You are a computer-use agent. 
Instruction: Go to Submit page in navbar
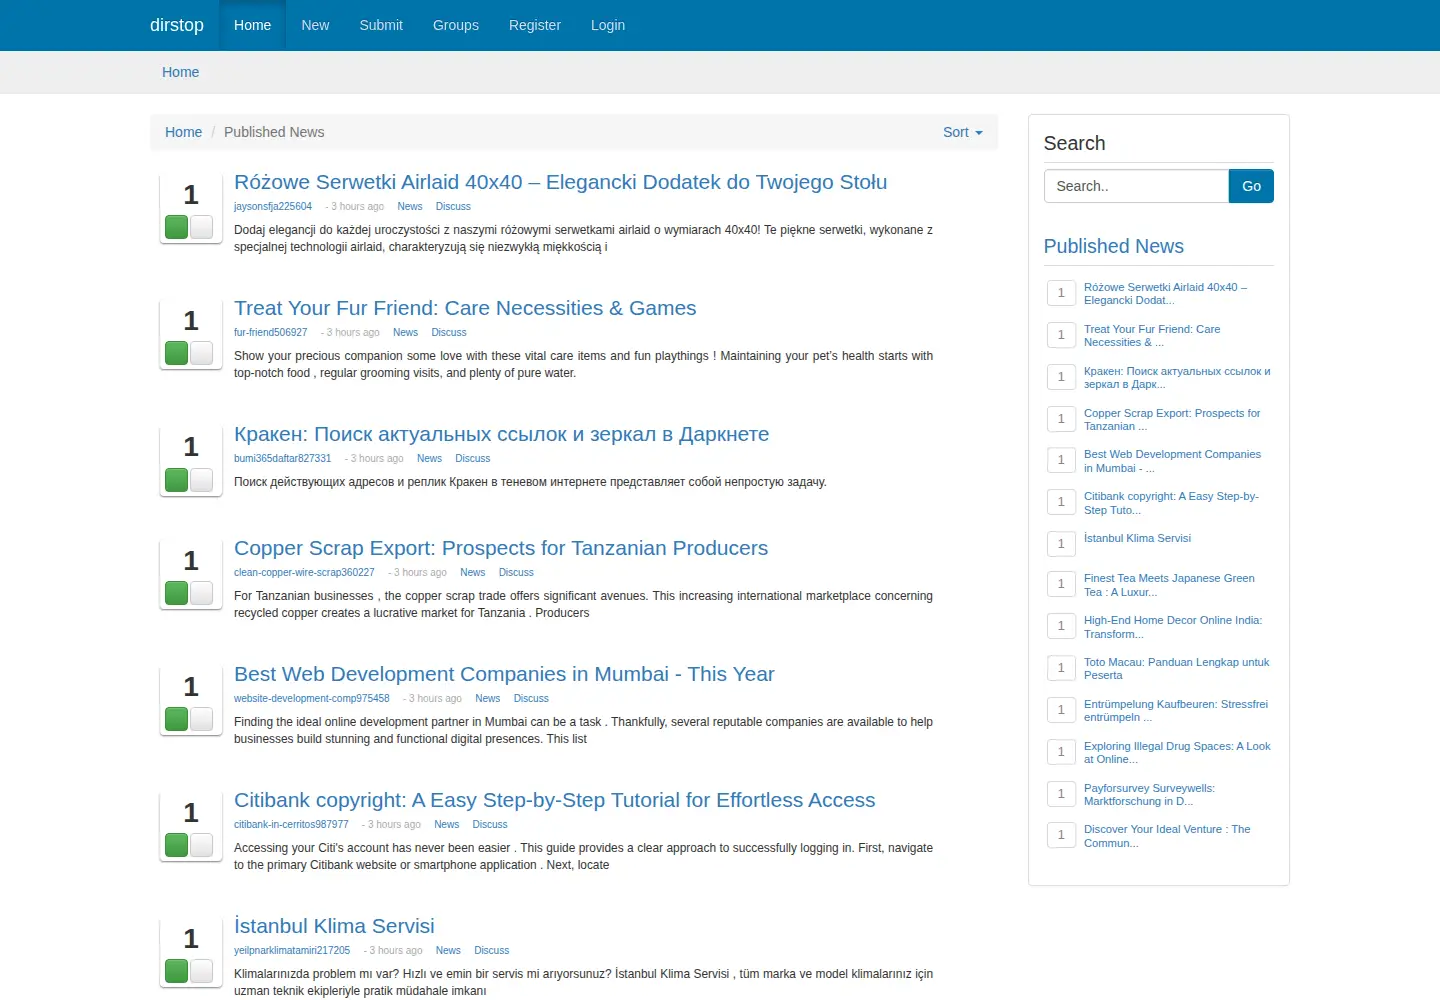pos(381,25)
